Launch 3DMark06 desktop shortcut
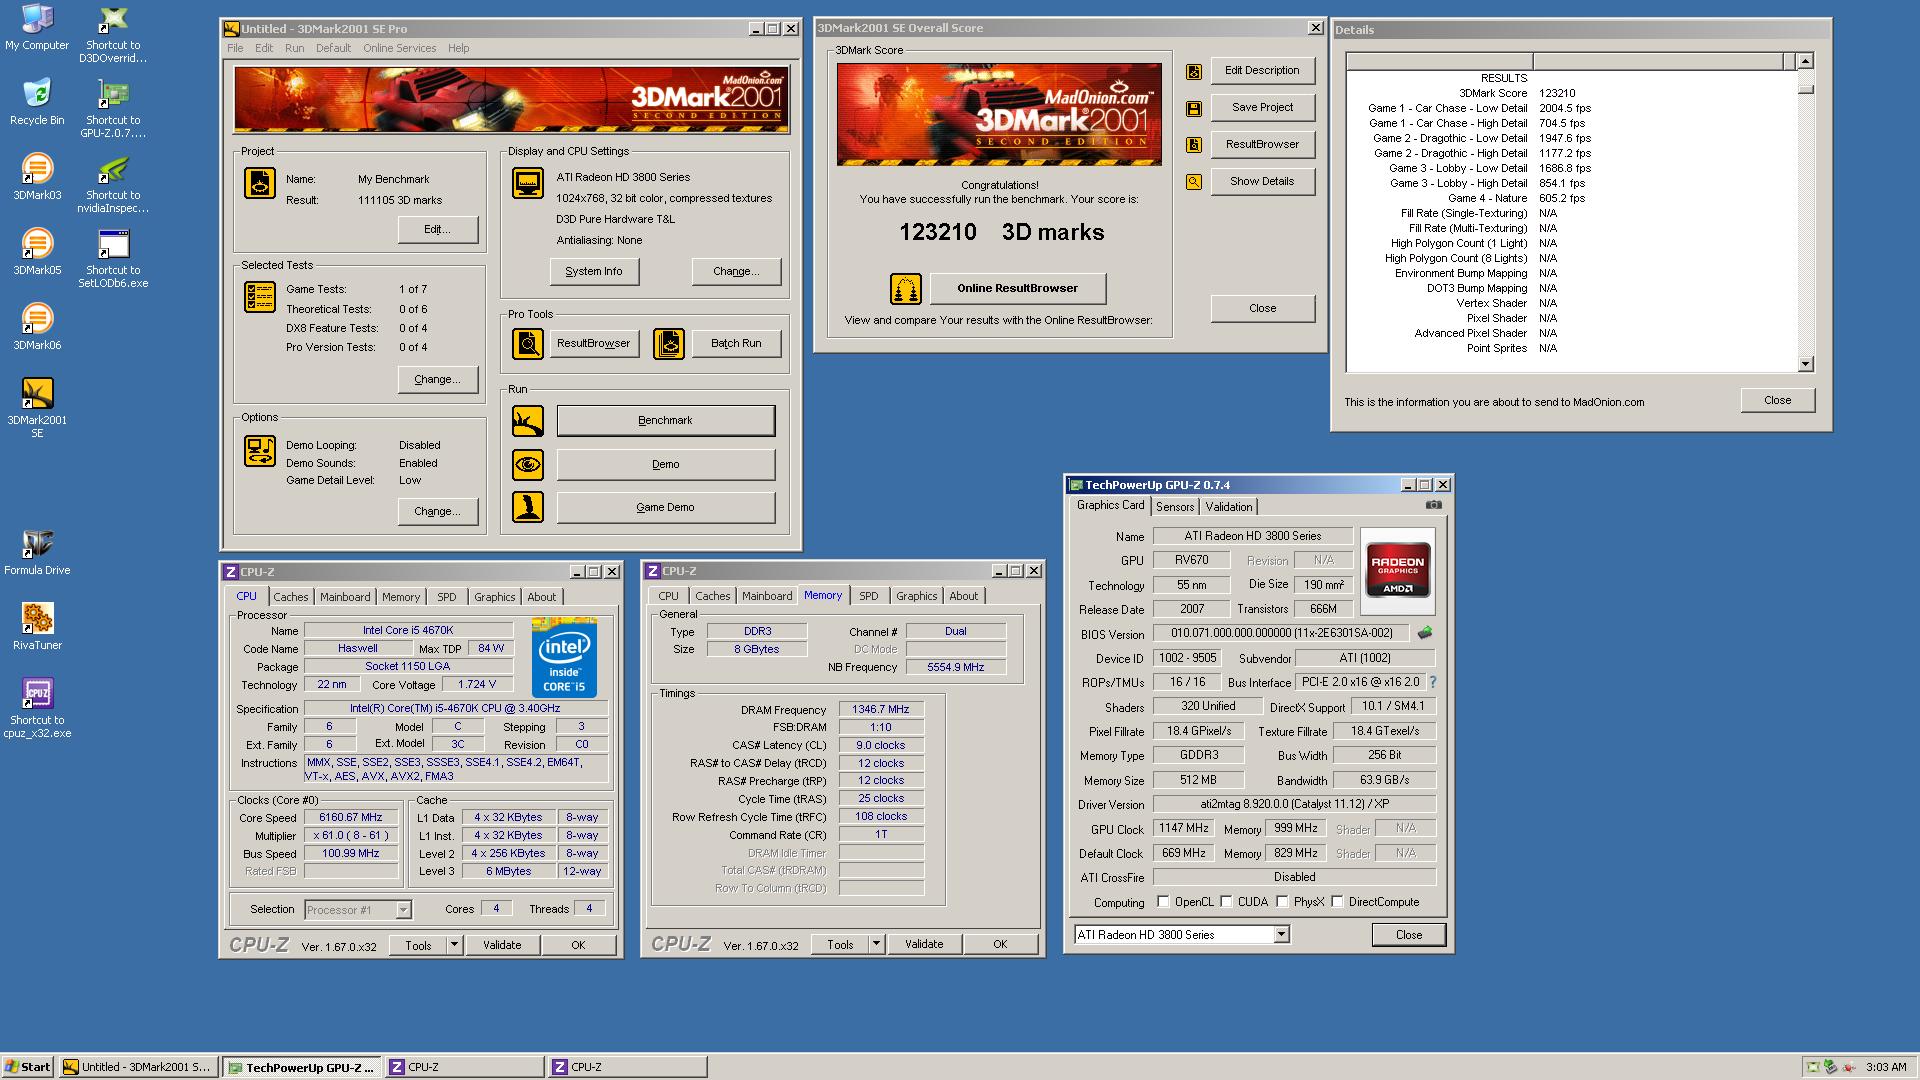1920x1080 pixels. click(x=37, y=327)
